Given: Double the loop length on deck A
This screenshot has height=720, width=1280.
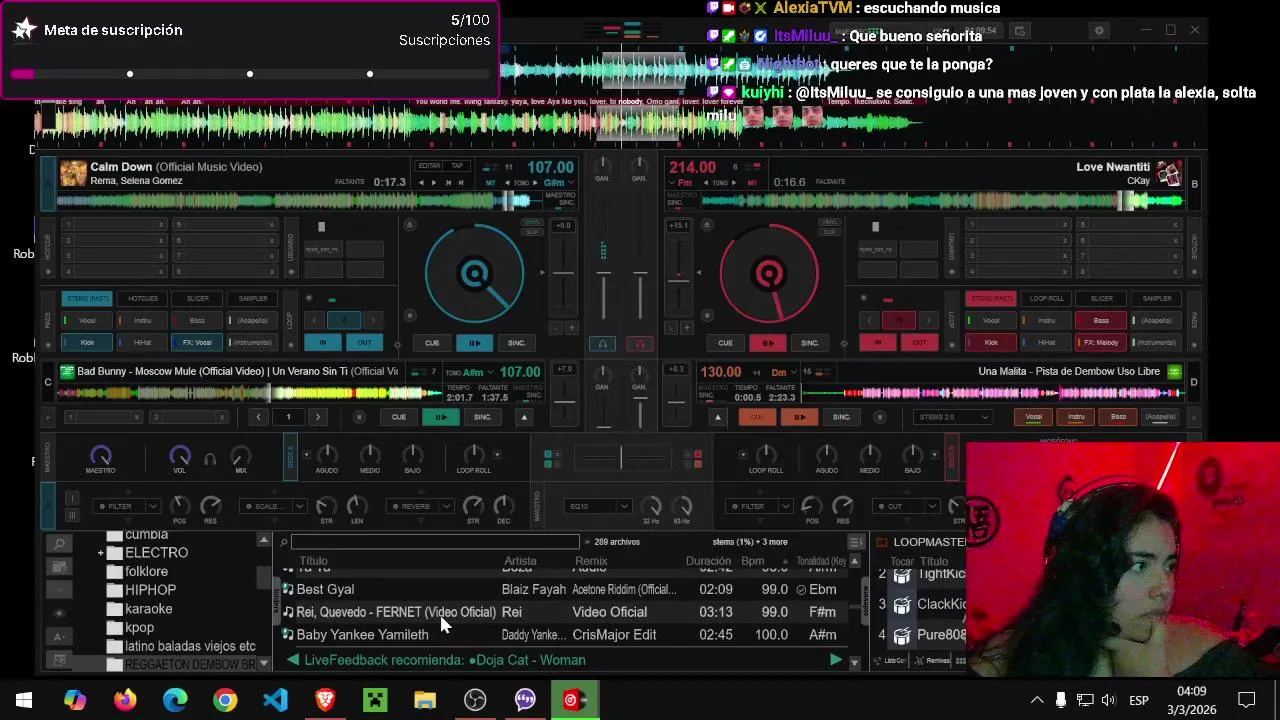Looking at the screenshot, I should pyautogui.click(x=373, y=320).
